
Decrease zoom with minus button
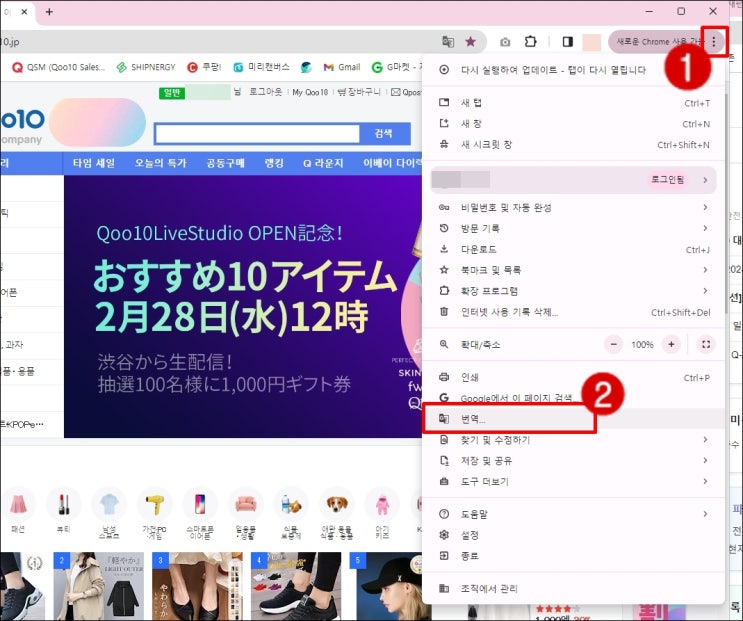(x=614, y=344)
